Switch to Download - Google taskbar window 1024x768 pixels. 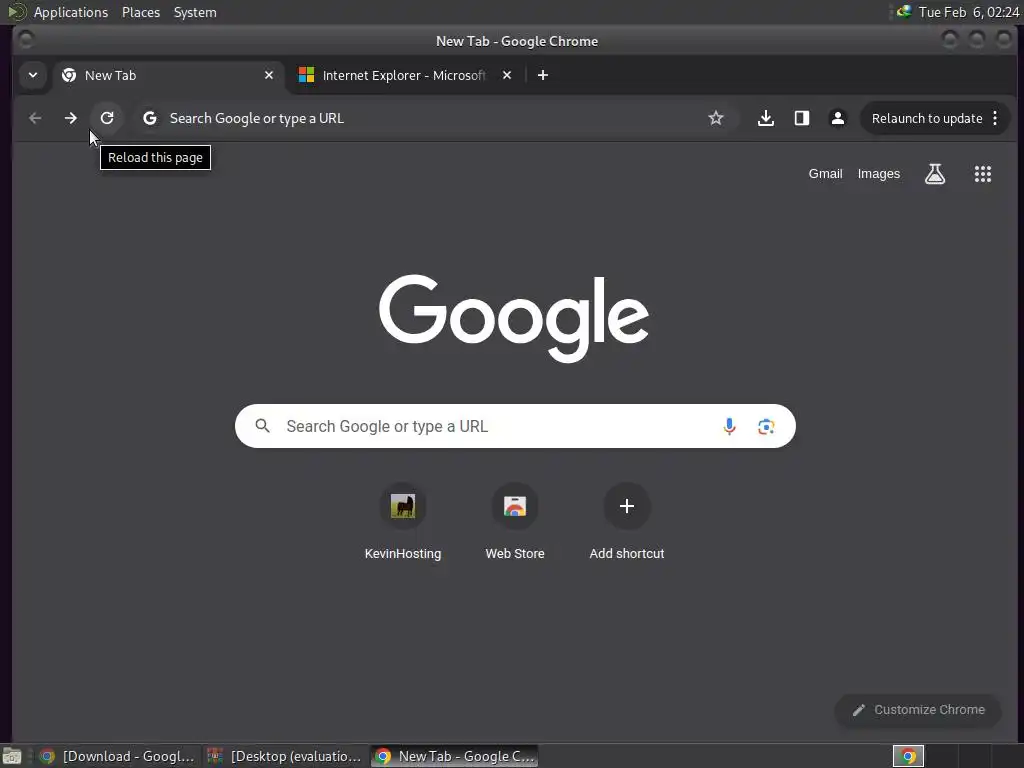point(118,756)
